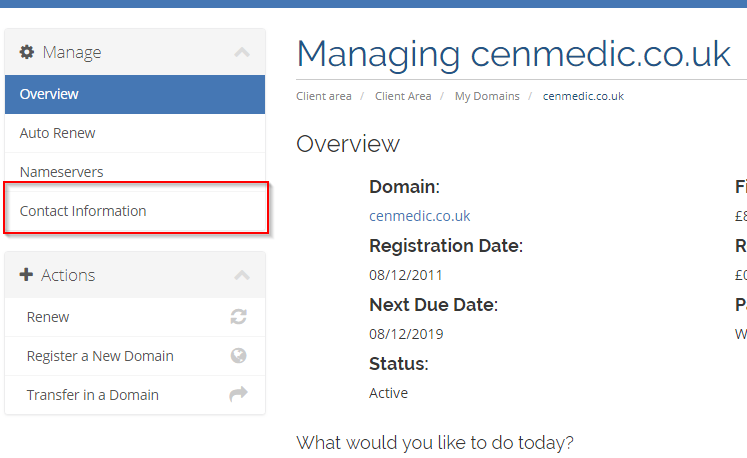Viewport: 747px width, 458px height.
Task: Click the Actions plus icon
Action: click(x=26, y=275)
